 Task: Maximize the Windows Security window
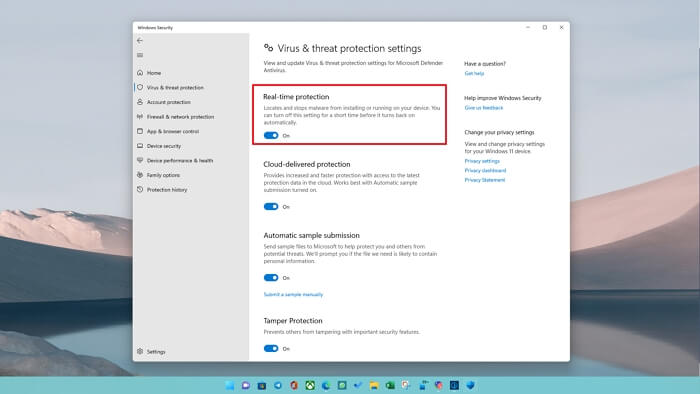pyautogui.click(x=545, y=27)
